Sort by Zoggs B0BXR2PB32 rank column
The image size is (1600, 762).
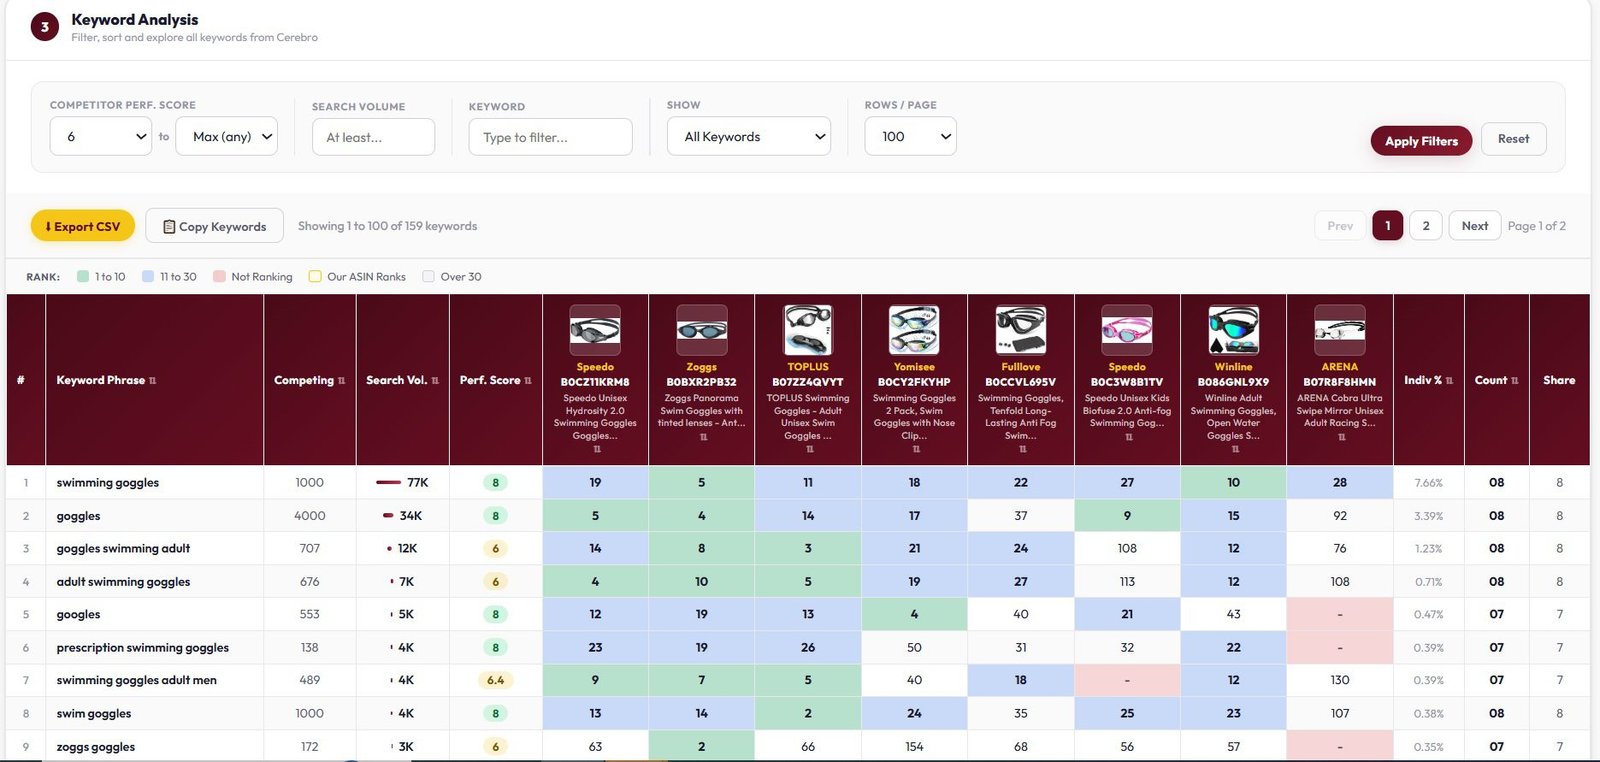coord(703,437)
